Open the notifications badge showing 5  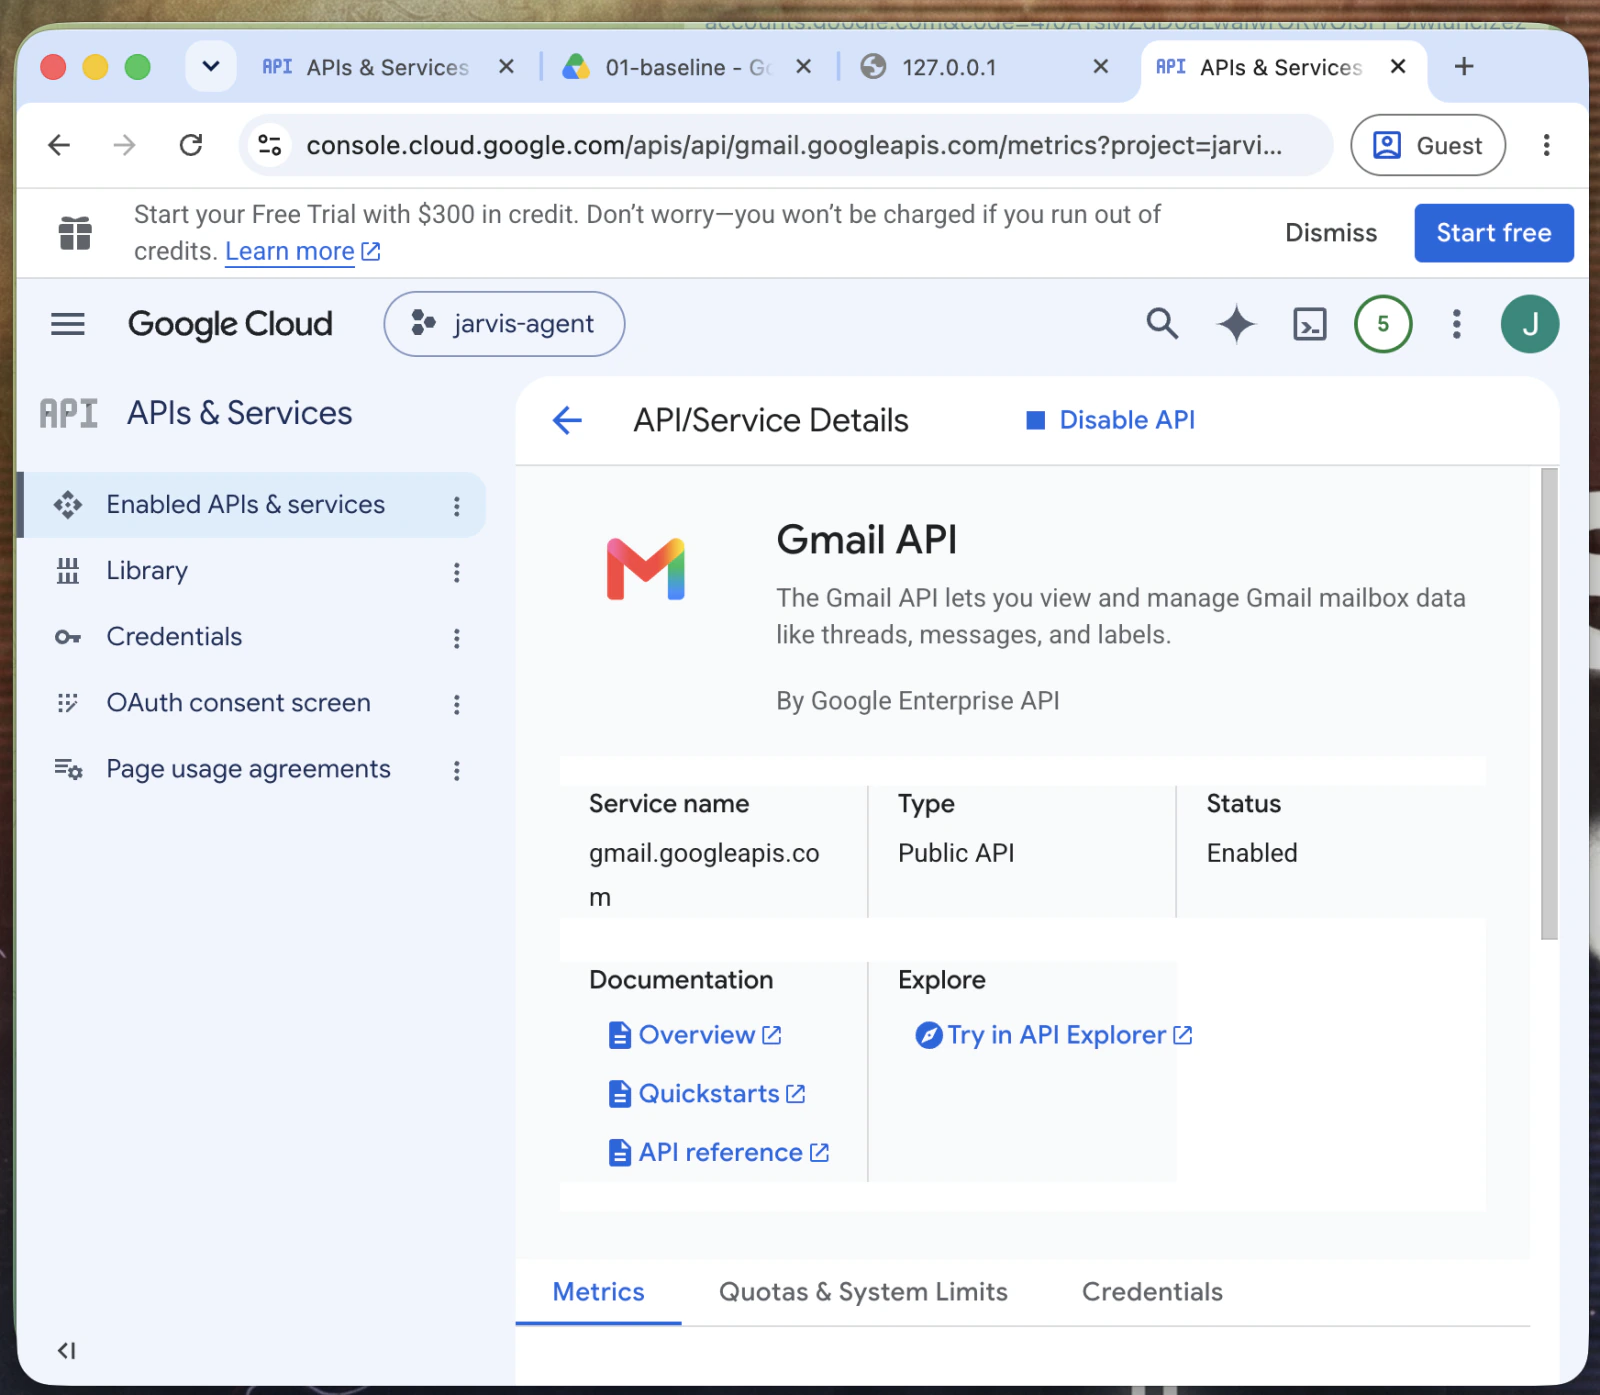tap(1383, 324)
